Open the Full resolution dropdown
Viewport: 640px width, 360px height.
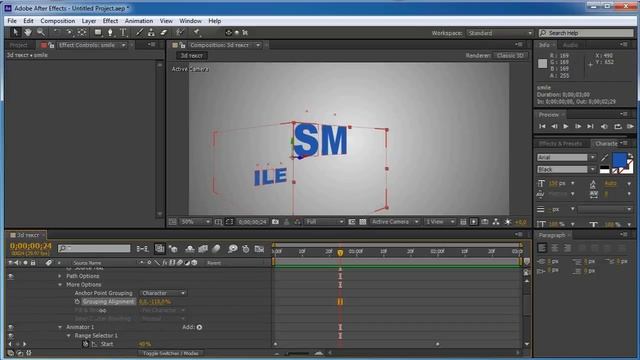(x=325, y=222)
